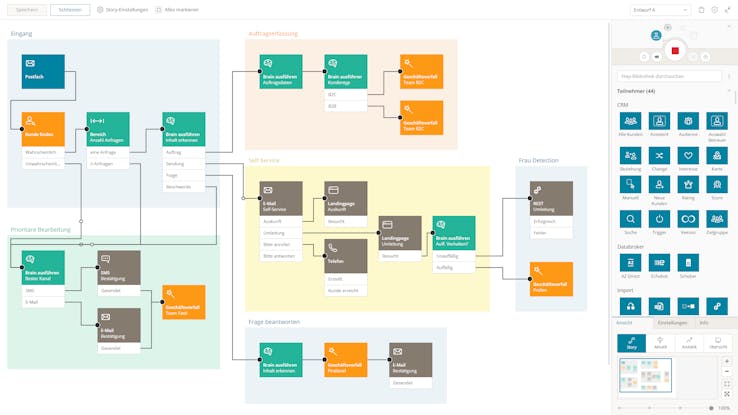Switch to the Info tab
This screenshot has height=415, width=738.
coord(704,323)
